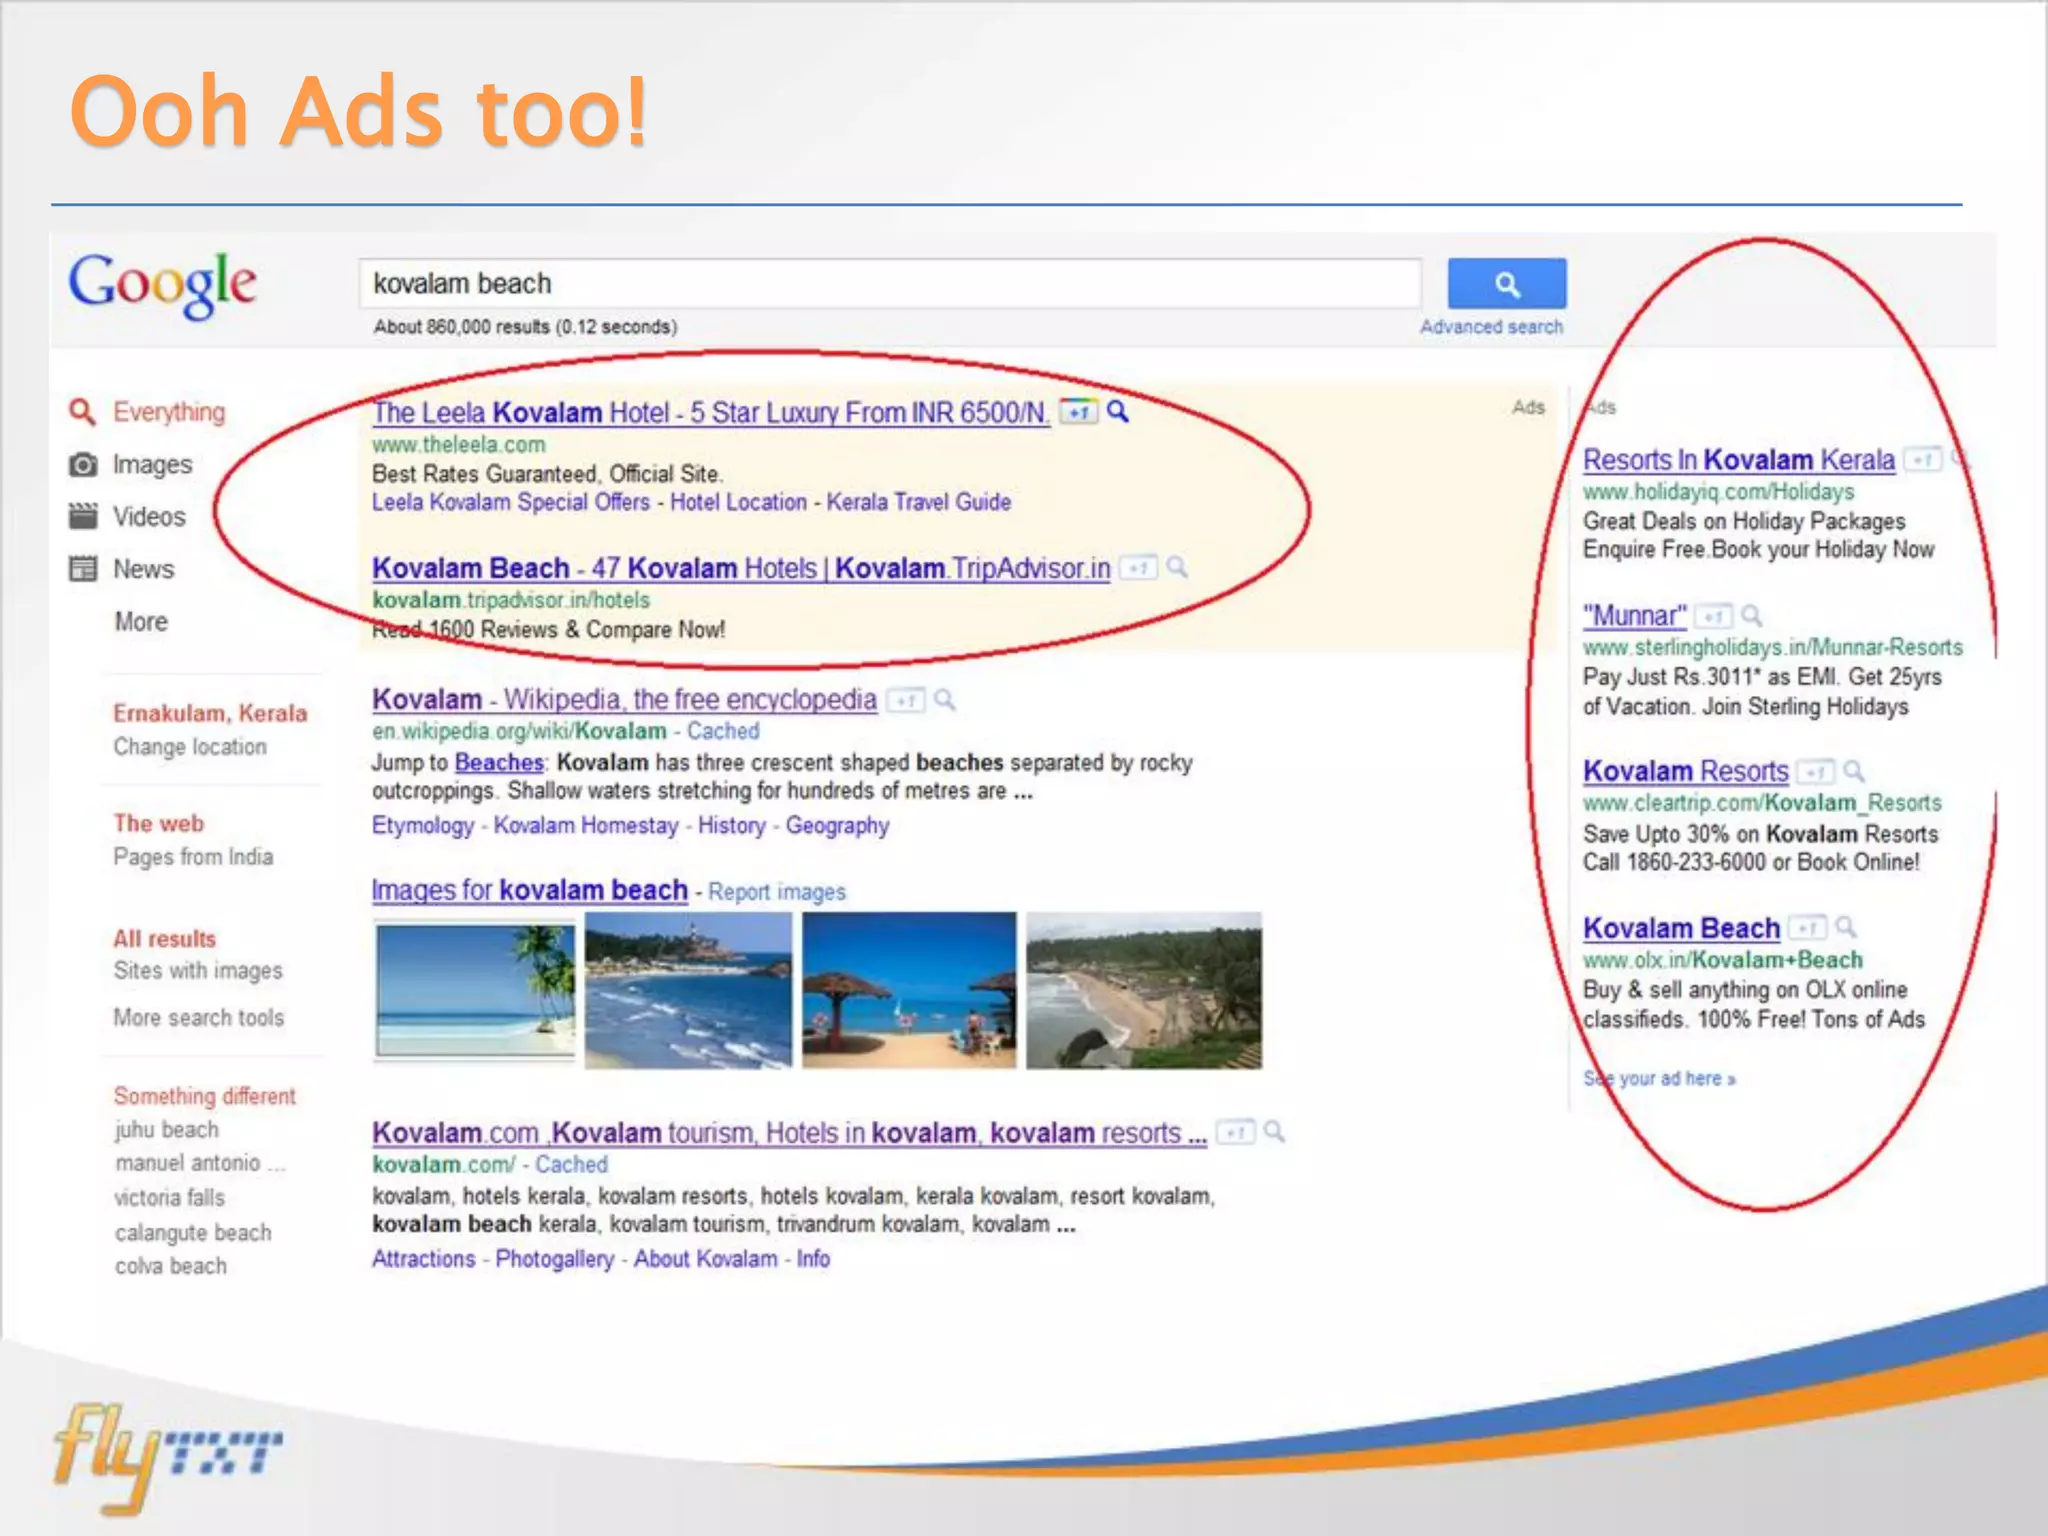Click +1 button beside TripAdvisor Kovalam Beach ad

(1138, 568)
